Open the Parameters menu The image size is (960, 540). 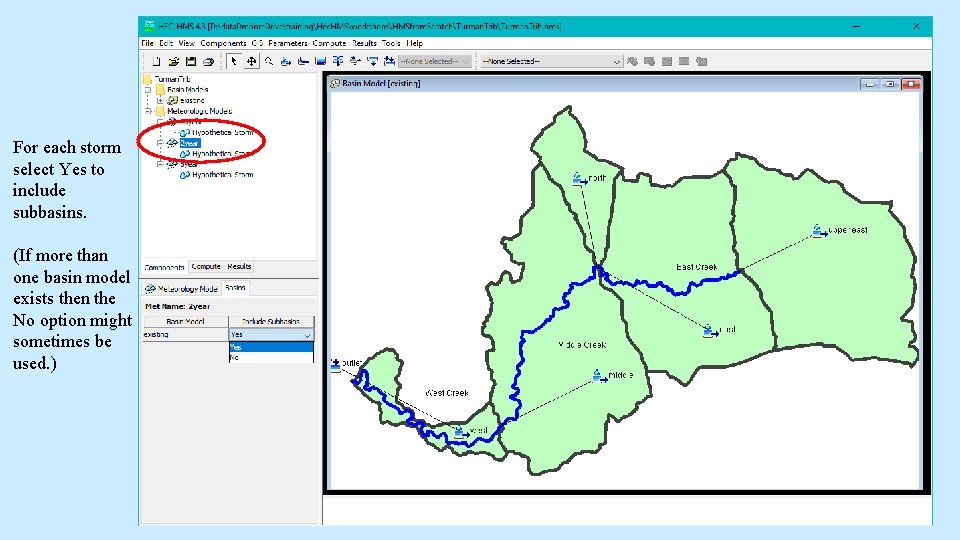point(288,43)
